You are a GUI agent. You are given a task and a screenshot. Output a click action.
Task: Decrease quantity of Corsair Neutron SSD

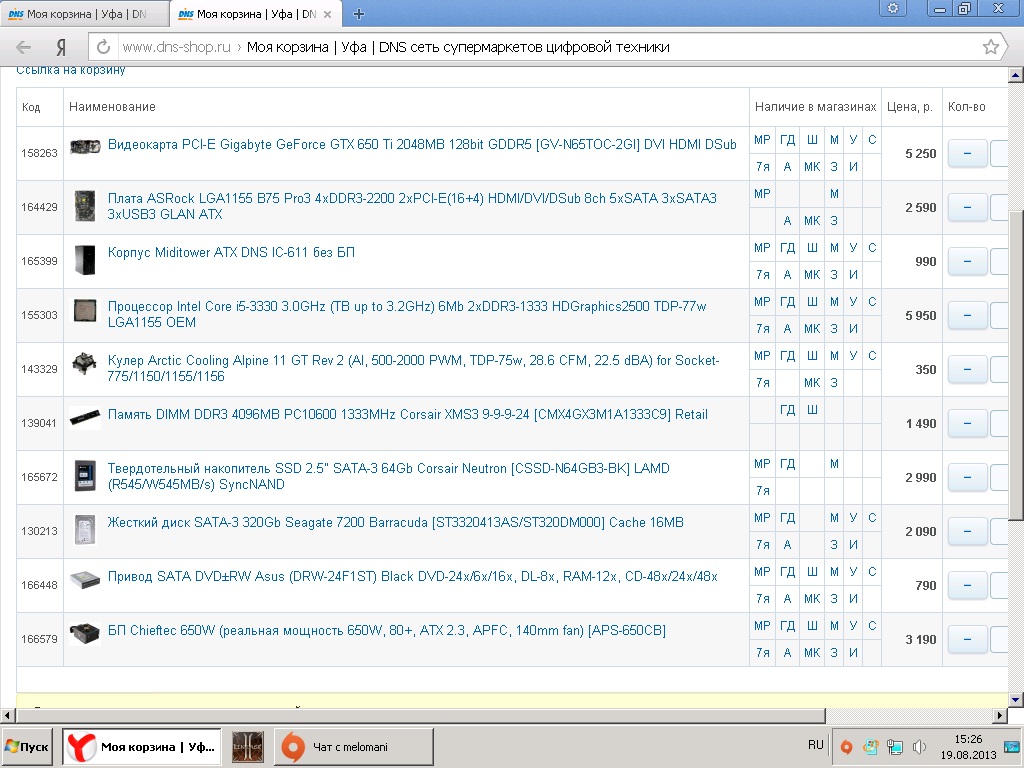(x=967, y=477)
